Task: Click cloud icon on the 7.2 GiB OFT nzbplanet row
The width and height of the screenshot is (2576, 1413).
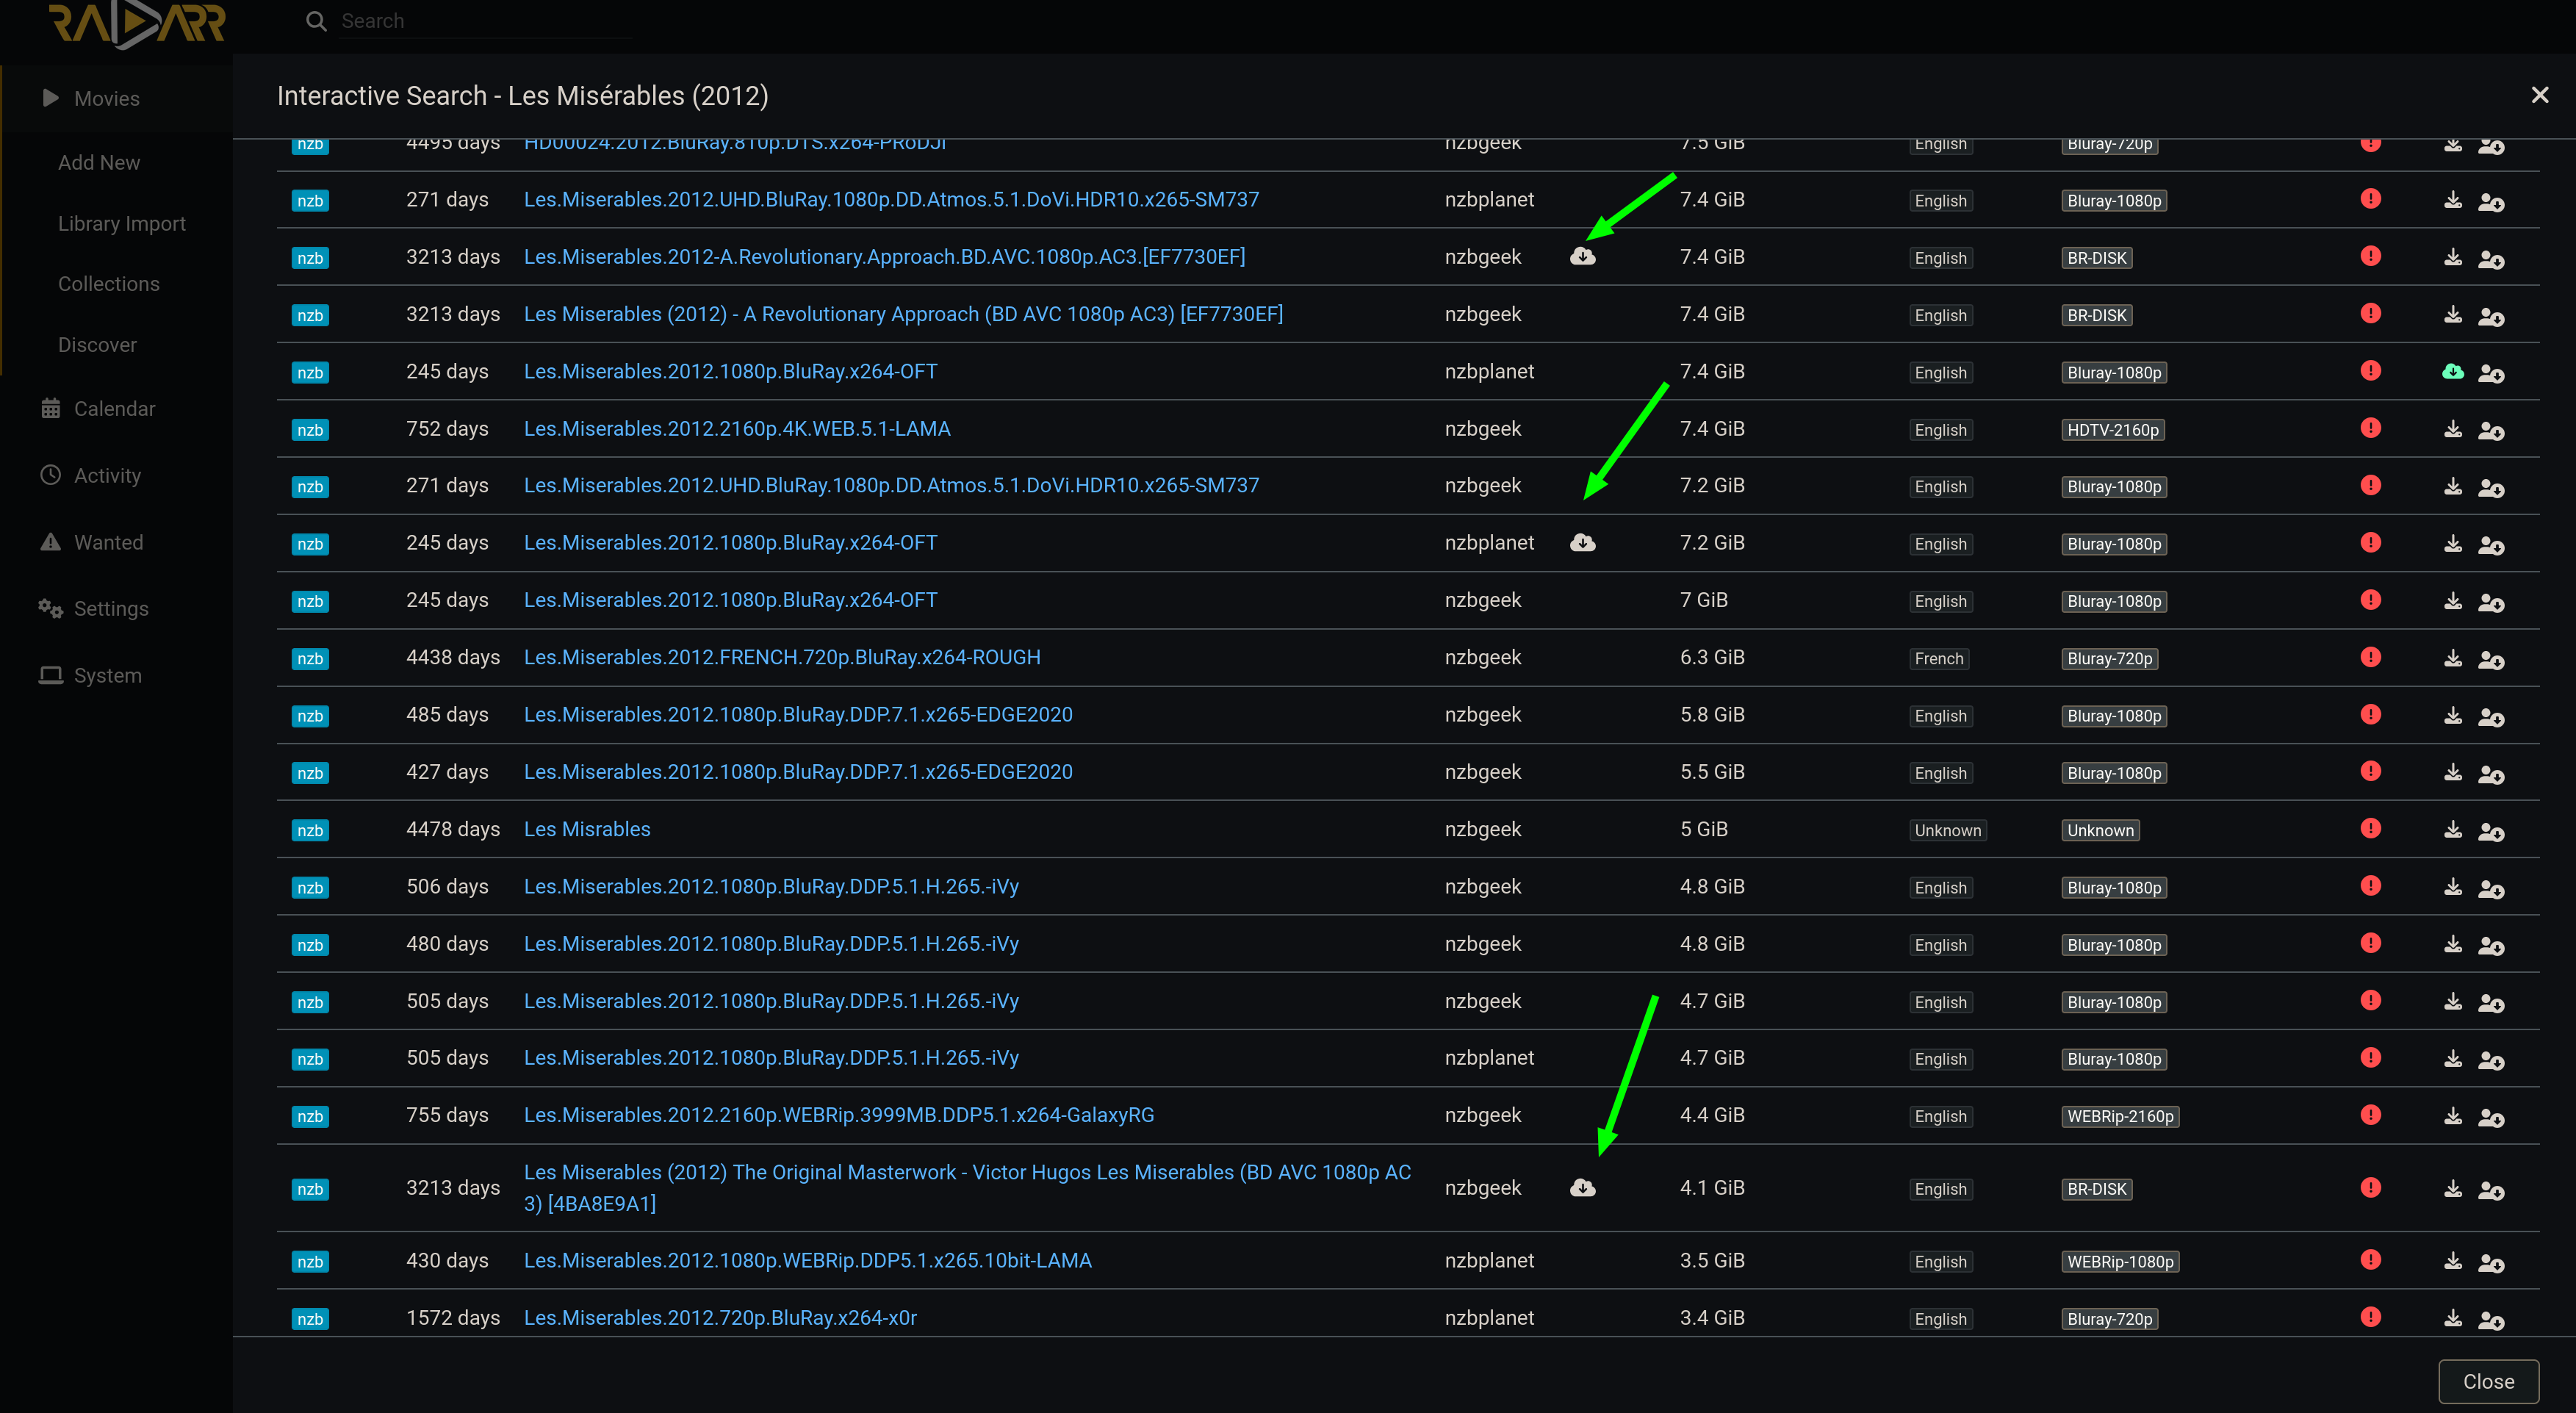Action: pyautogui.click(x=1582, y=543)
